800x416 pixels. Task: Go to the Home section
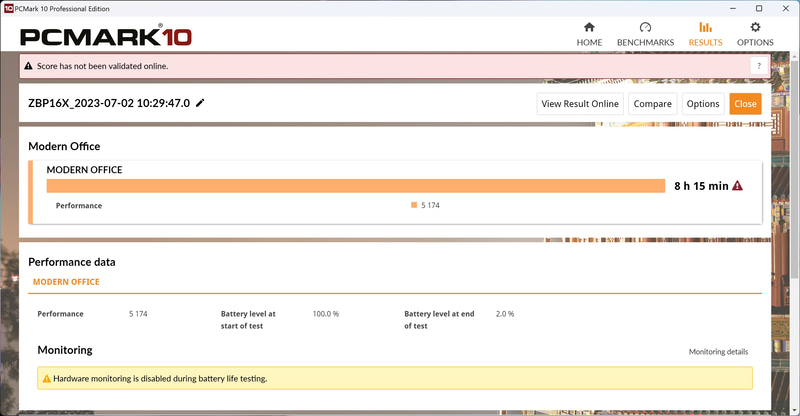(x=589, y=34)
